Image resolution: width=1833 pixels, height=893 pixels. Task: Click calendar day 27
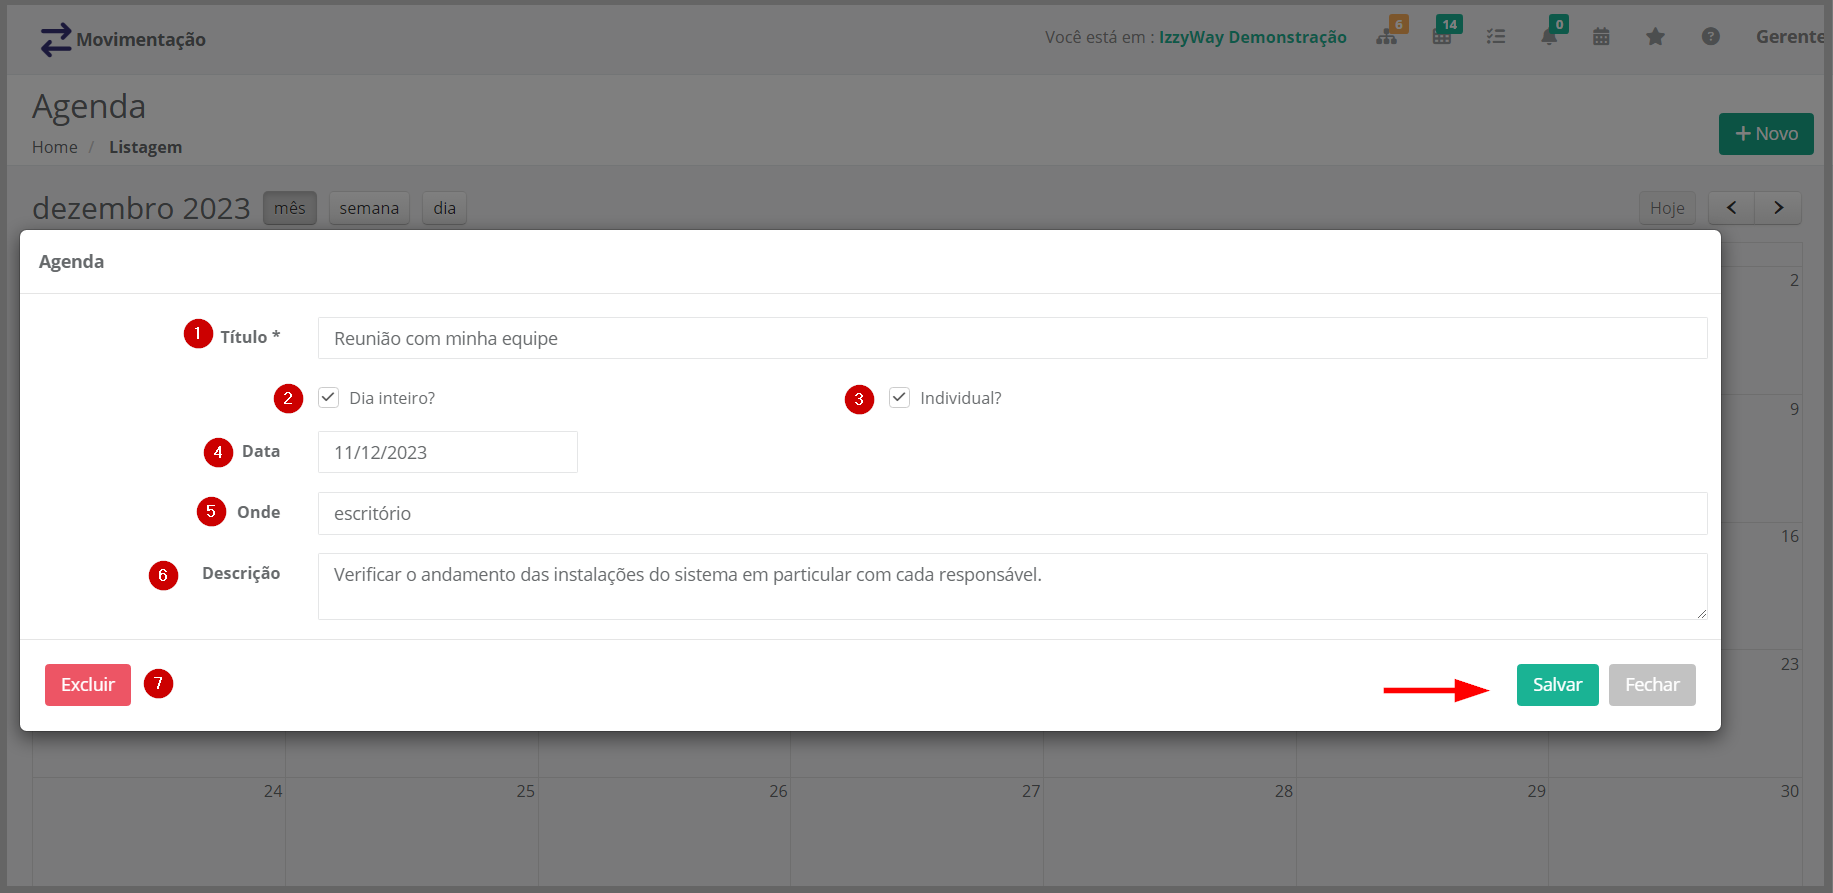coord(1031,791)
